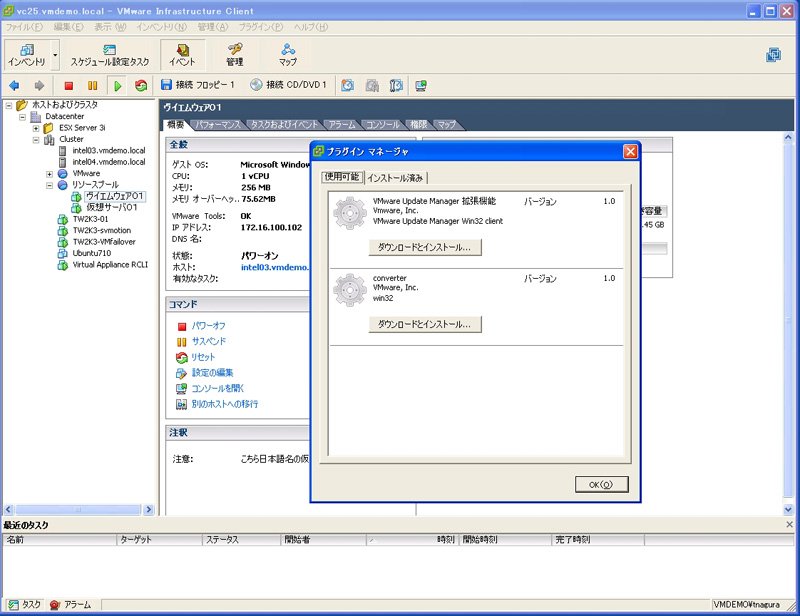Image resolution: width=800 pixels, height=616 pixels.
Task: Click the yellow Suspend toolbar icon
Action: pos(92,86)
